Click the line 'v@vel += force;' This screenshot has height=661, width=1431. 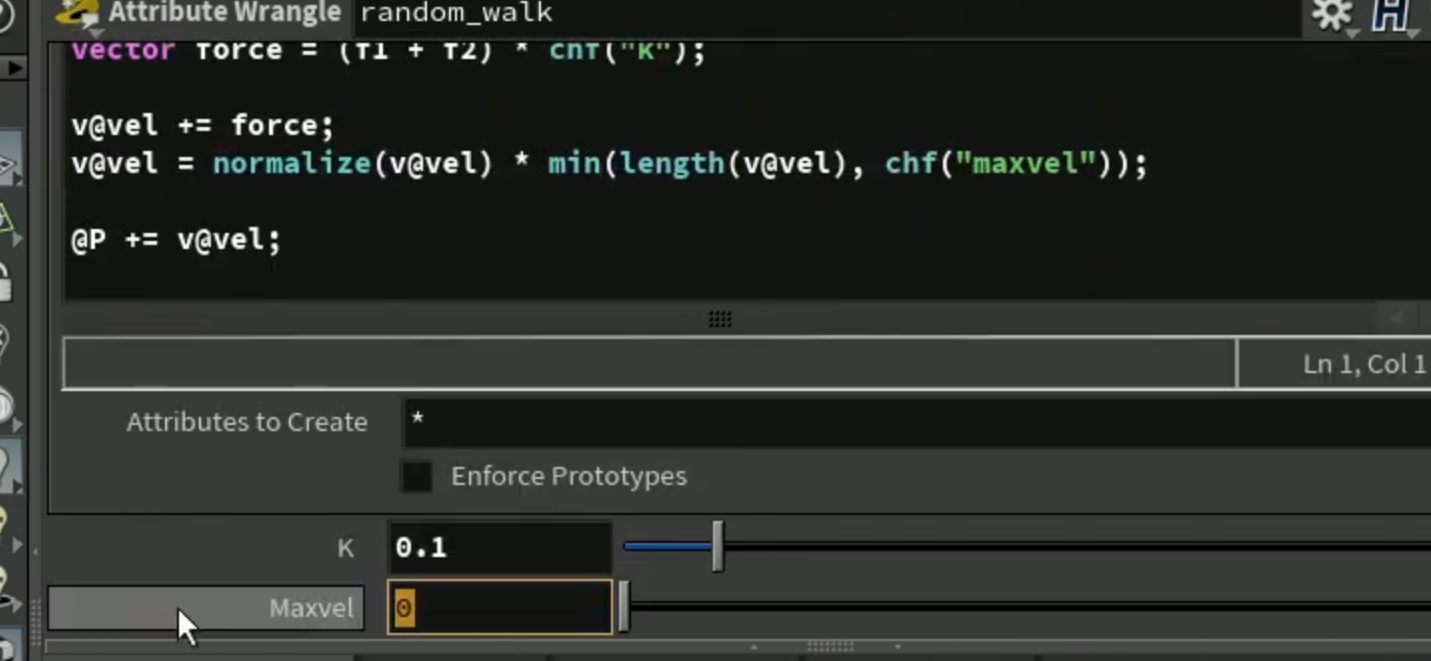pyautogui.click(x=202, y=125)
